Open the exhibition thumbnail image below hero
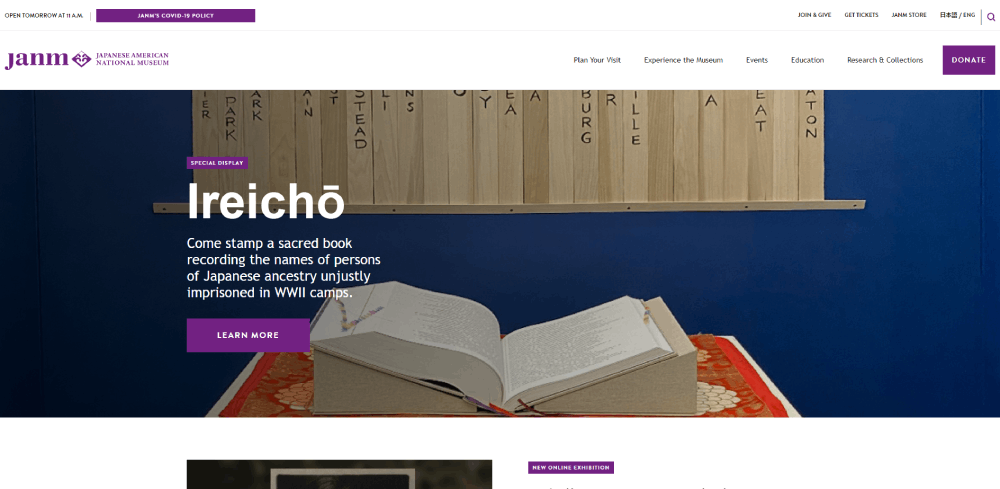The image size is (1000, 489). [339, 474]
